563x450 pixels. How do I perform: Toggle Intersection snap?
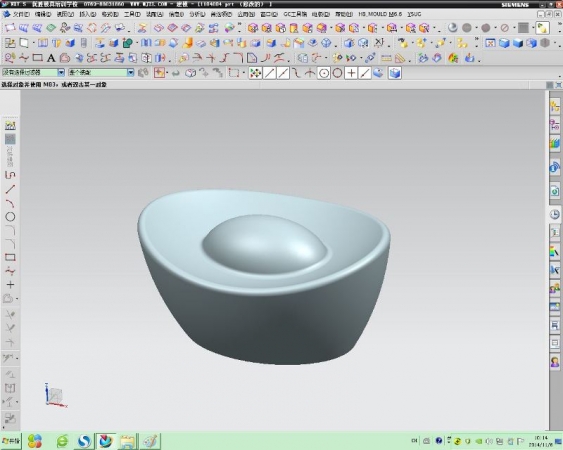(x=310, y=73)
